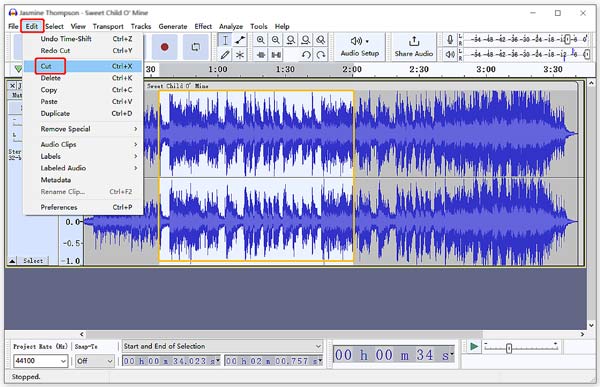Expand the Remove Special submenu
Screen dimensions: 600x387
tap(83, 129)
